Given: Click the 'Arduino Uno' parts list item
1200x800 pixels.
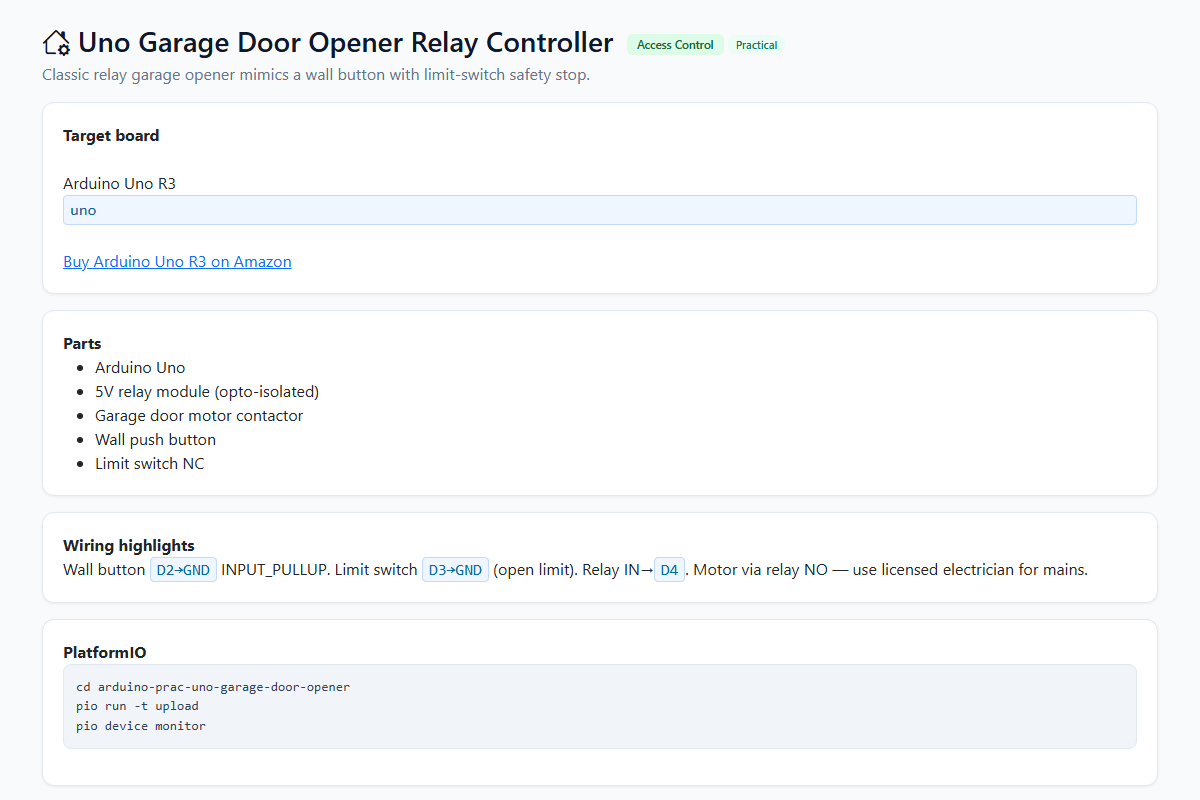Looking at the screenshot, I should [140, 368].
